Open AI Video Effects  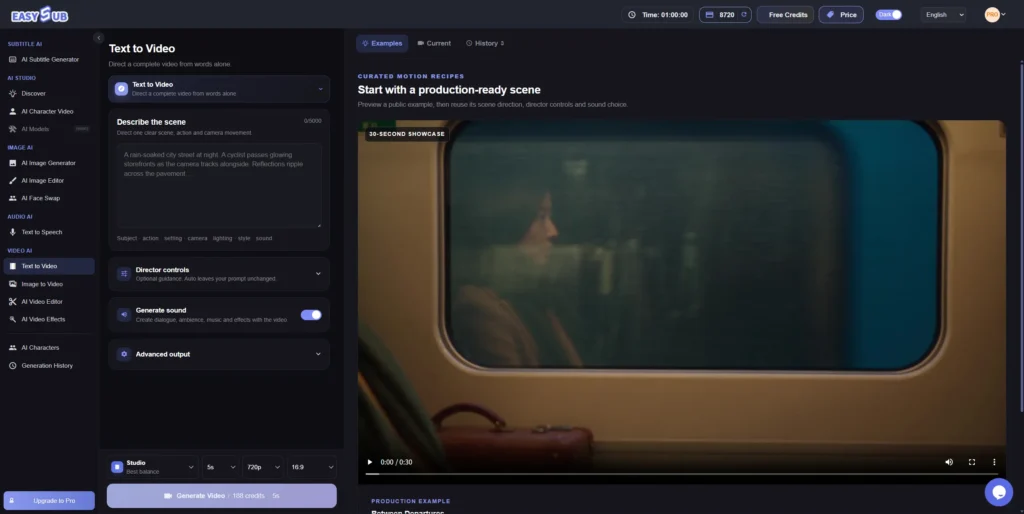49,319
